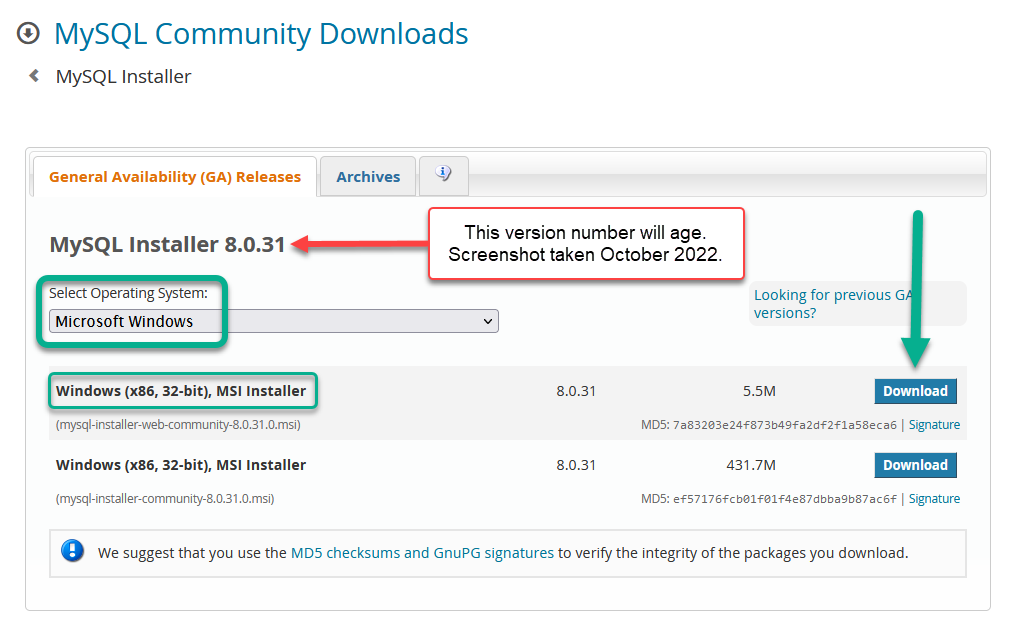Download the 431.7M full installer
The image size is (1018, 628).
915,465
